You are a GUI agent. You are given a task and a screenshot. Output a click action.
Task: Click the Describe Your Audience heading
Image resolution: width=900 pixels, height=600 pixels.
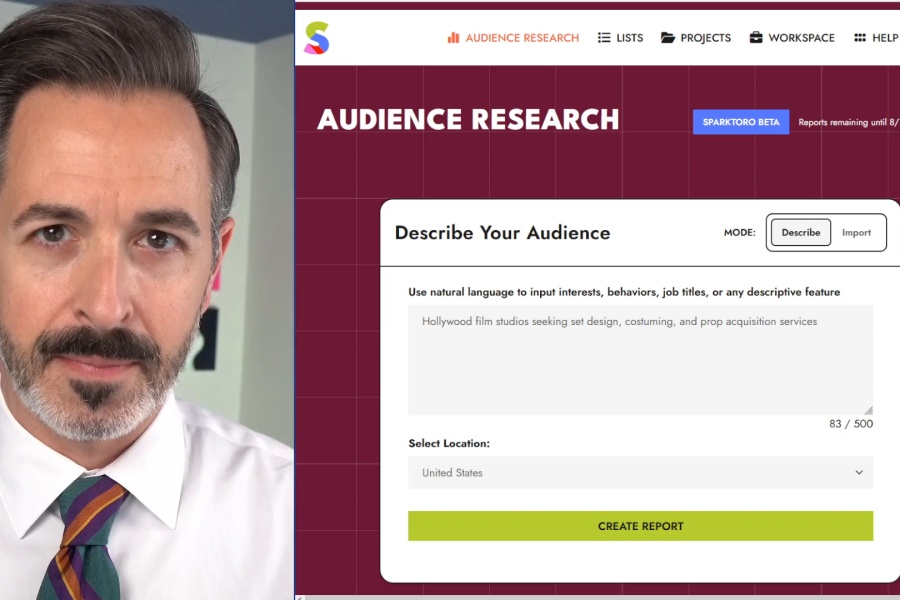[x=502, y=233]
